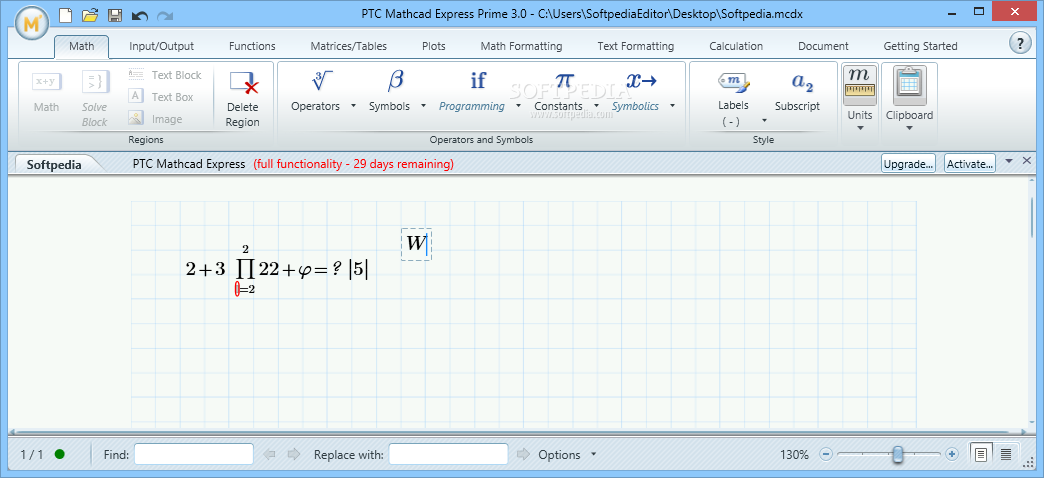Image resolution: width=1044 pixels, height=478 pixels.
Task: Redo the last action
Action: 164,15
